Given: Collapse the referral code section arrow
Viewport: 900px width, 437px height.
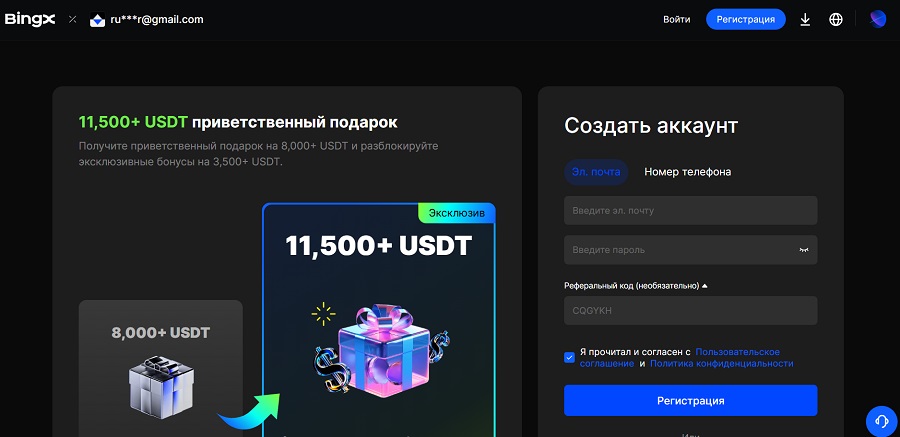Looking at the screenshot, I should coord(705,285).
